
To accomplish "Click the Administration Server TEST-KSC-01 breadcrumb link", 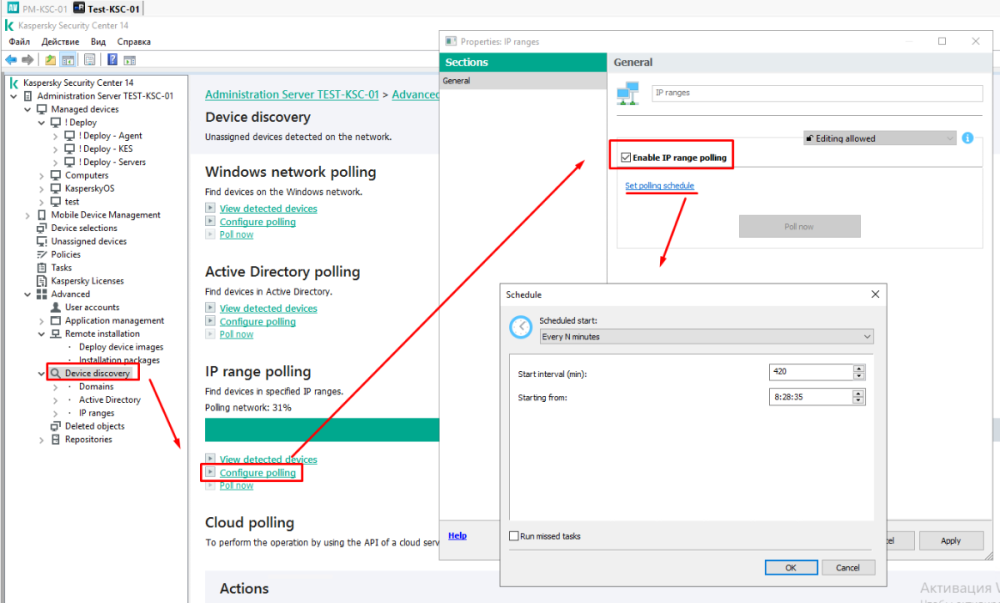I will click(292, 94).
